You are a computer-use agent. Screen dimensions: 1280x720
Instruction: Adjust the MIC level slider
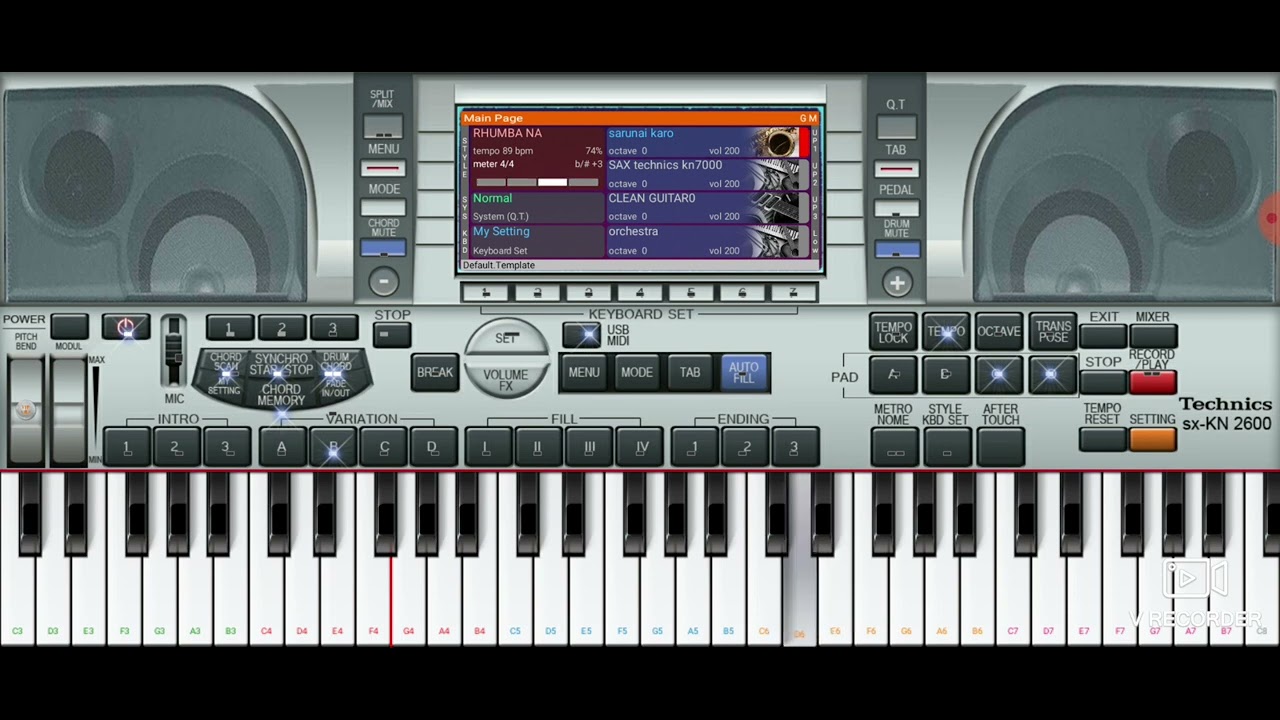click(x=174, y=350)
